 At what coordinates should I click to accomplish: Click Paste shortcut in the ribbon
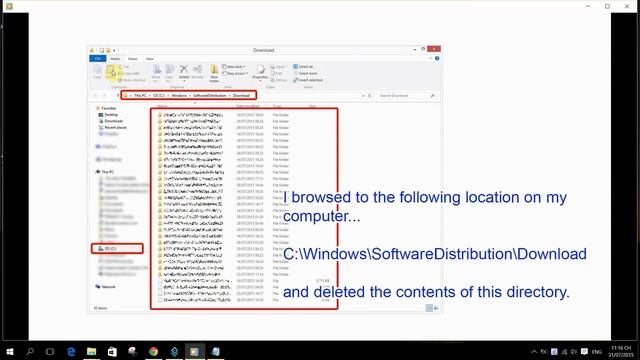point(131,80)
